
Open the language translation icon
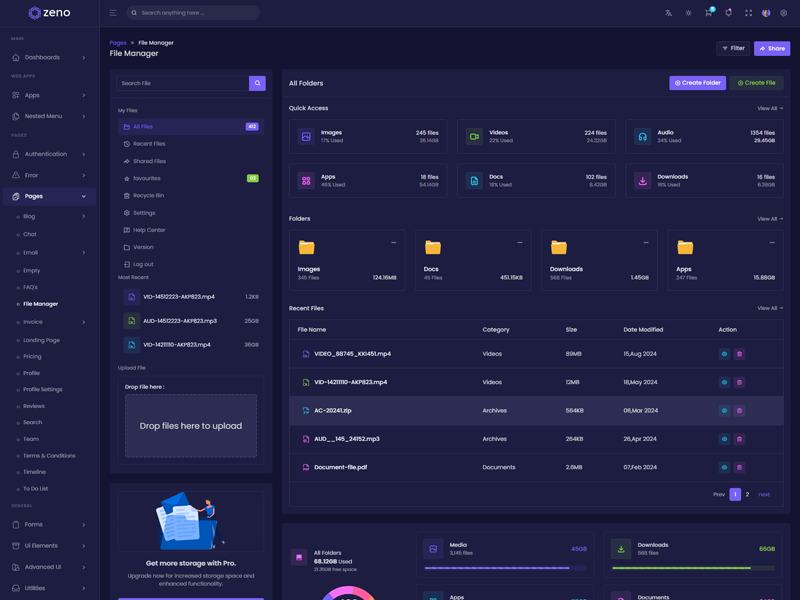(x=668, y=13)
